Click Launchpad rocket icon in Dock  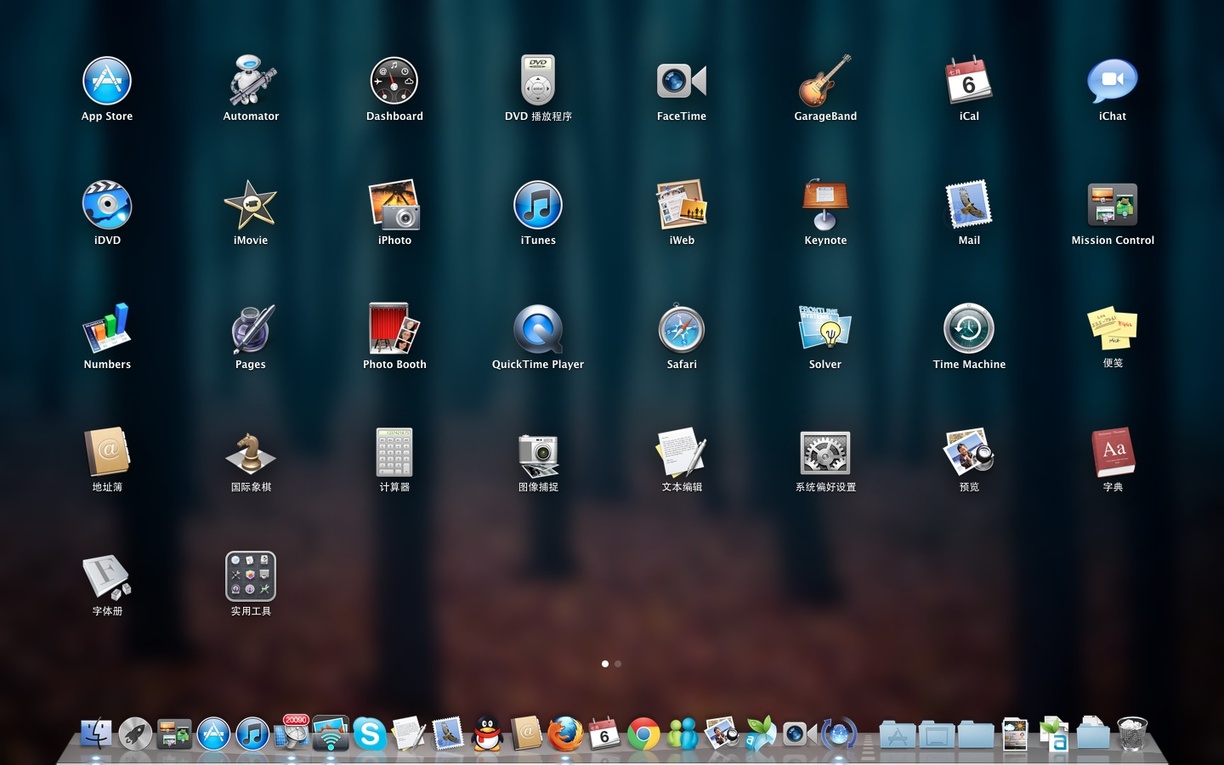point(136,734)
